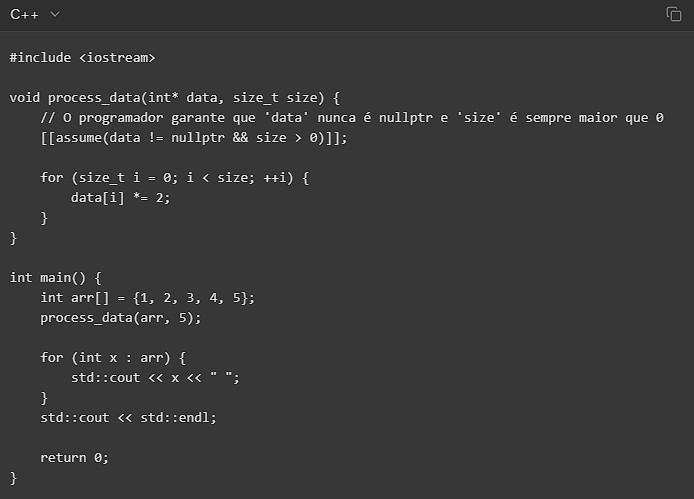Click the final closing brace of main
Image resolution: width=694 pixels, height=499 pixels.
click(x=14, y=477)
